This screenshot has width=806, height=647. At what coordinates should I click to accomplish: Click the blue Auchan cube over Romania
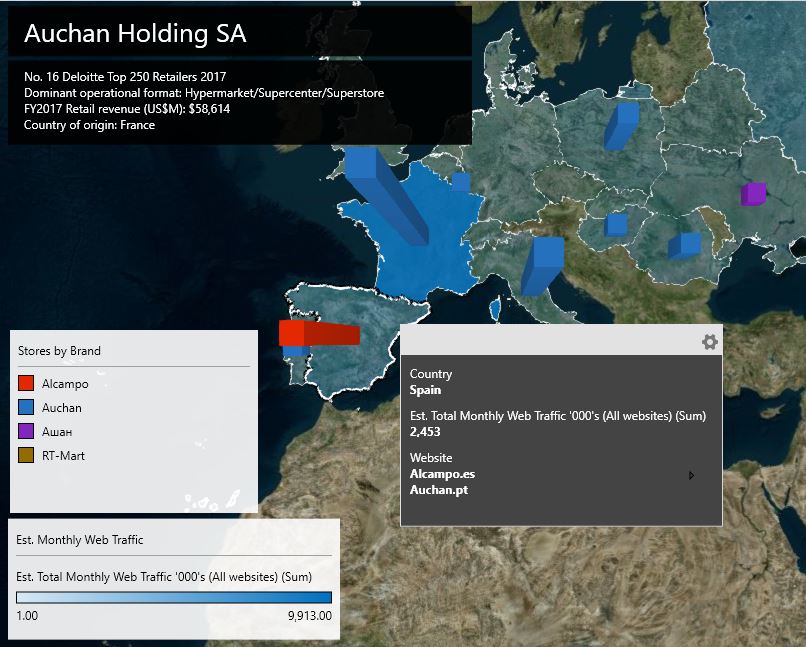[684, 246]
